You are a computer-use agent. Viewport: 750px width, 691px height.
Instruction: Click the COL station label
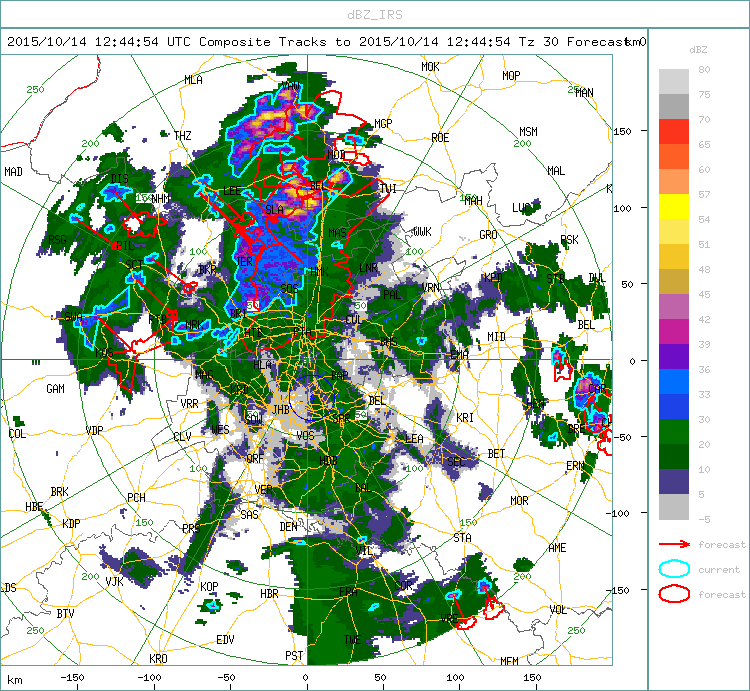point(17,434)
